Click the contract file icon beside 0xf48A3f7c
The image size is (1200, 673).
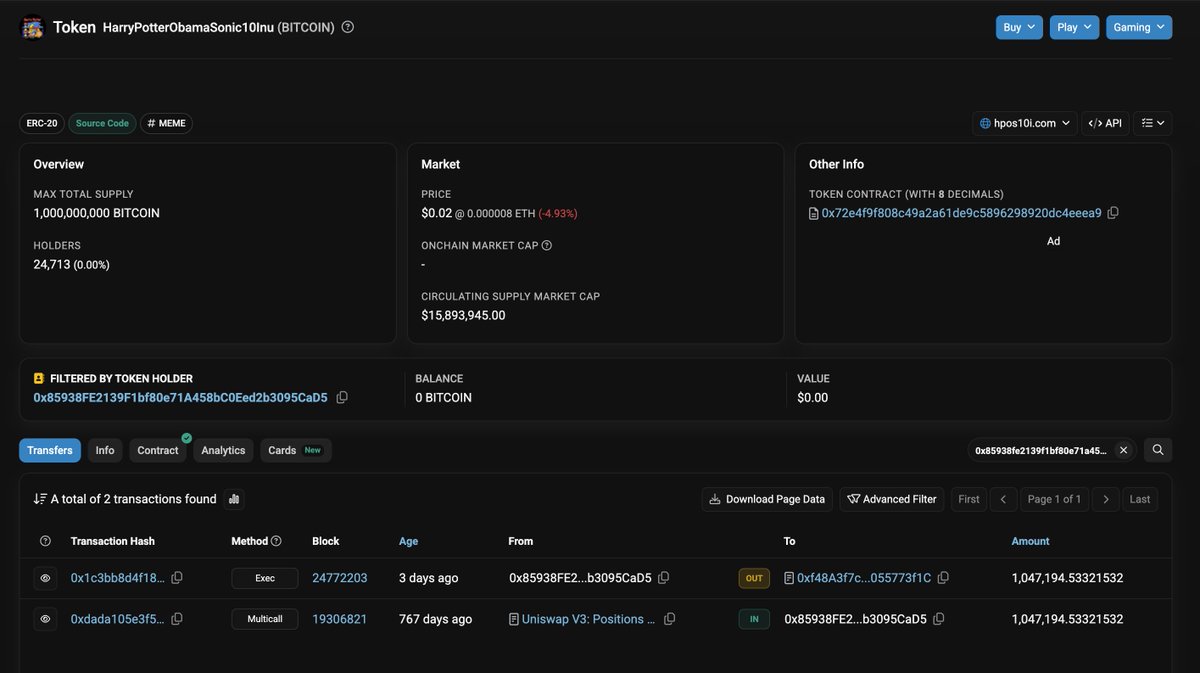(789, 578)
